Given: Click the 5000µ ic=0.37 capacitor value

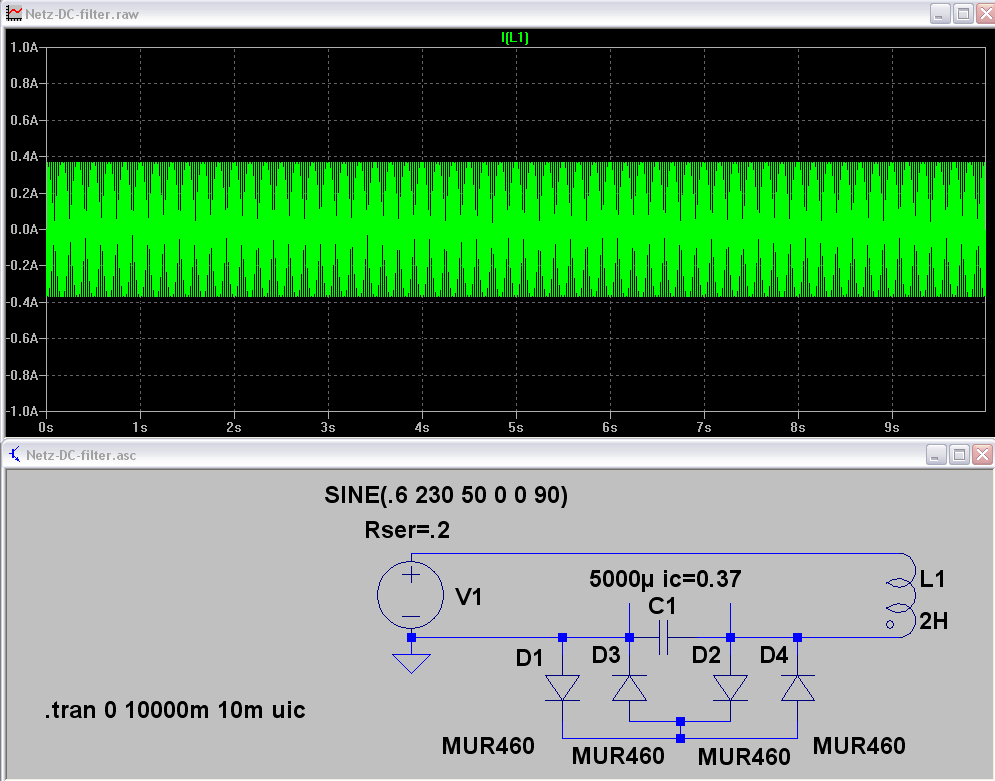Looking at the screenshot, I should pyautogui.click(x=665, y=579).
